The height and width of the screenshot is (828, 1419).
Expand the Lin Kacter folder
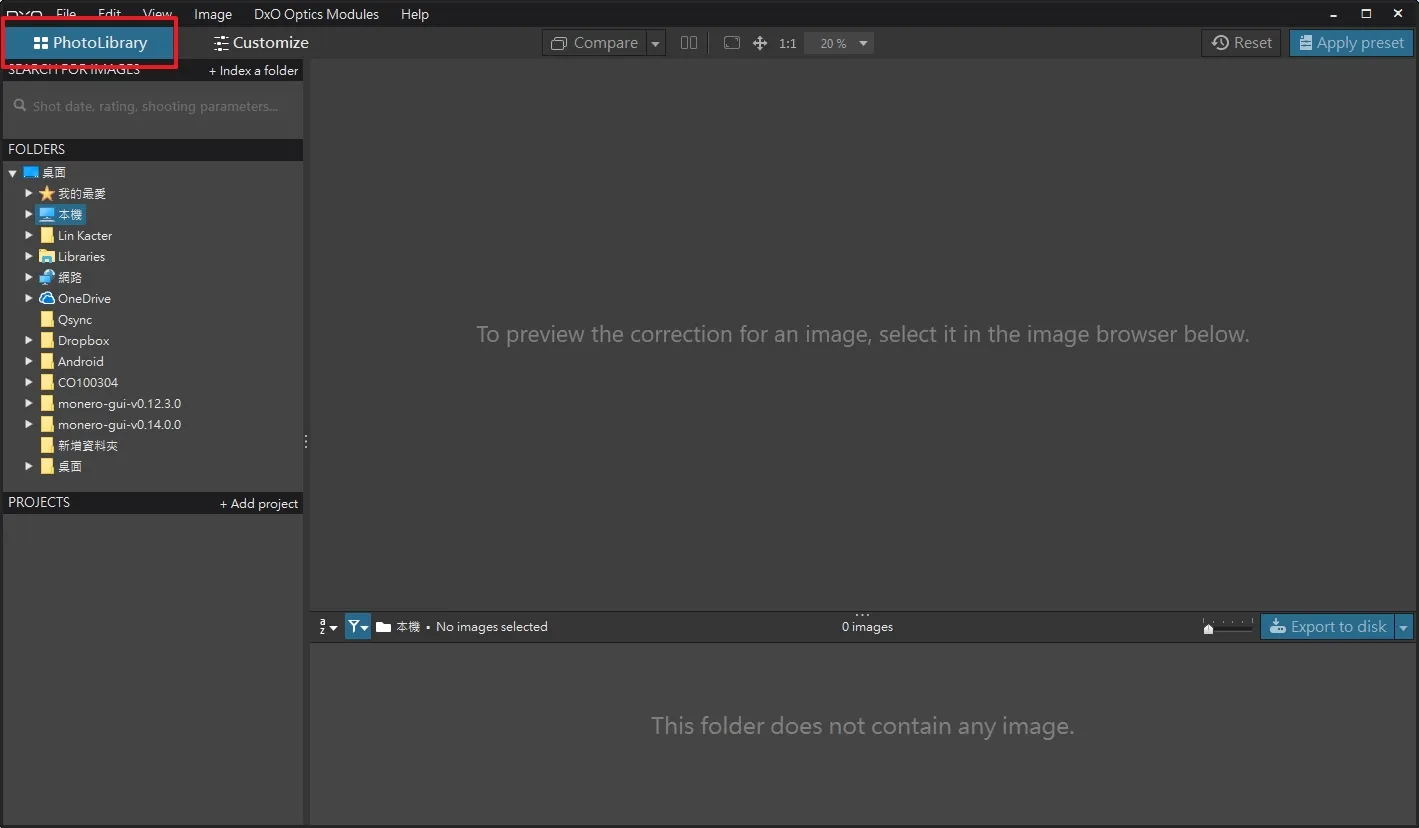[29, 236]
